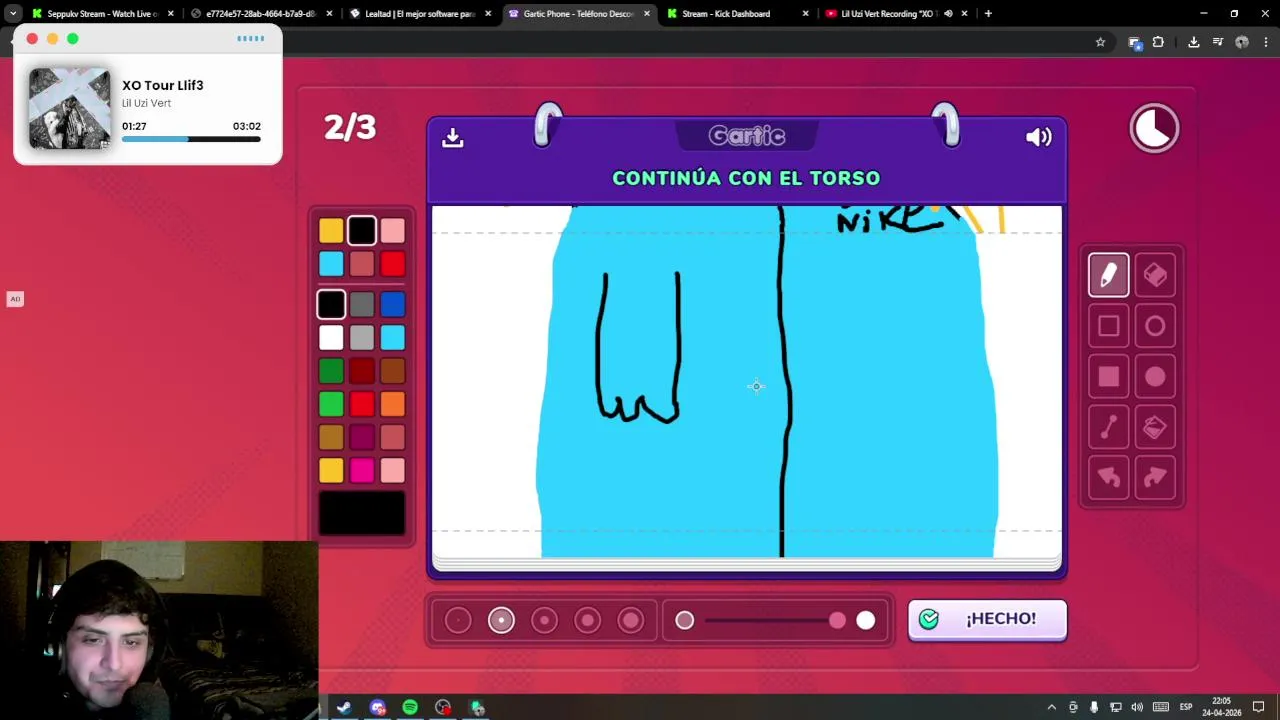1280x720 pixels.
Task: Select the largest brush size
Action: coord(630,621)
